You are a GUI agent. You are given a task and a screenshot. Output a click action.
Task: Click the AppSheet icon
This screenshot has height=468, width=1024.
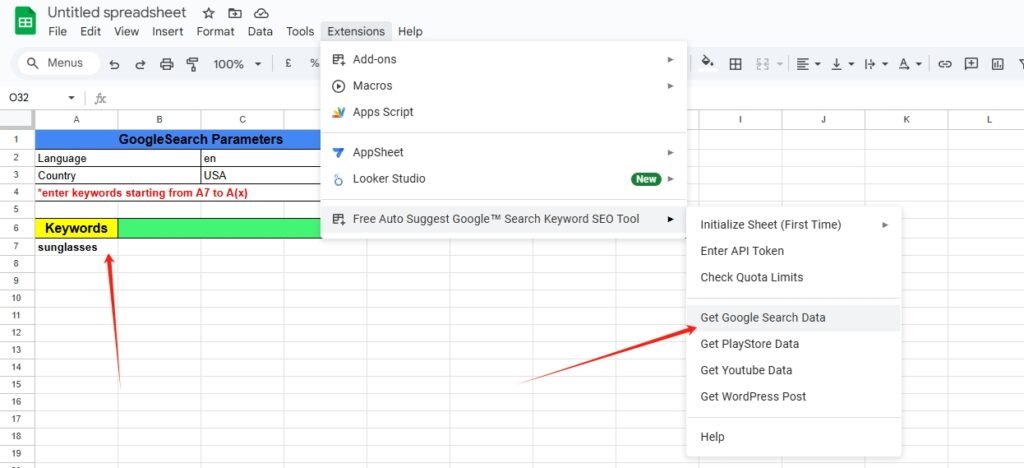tap(338, 153)
